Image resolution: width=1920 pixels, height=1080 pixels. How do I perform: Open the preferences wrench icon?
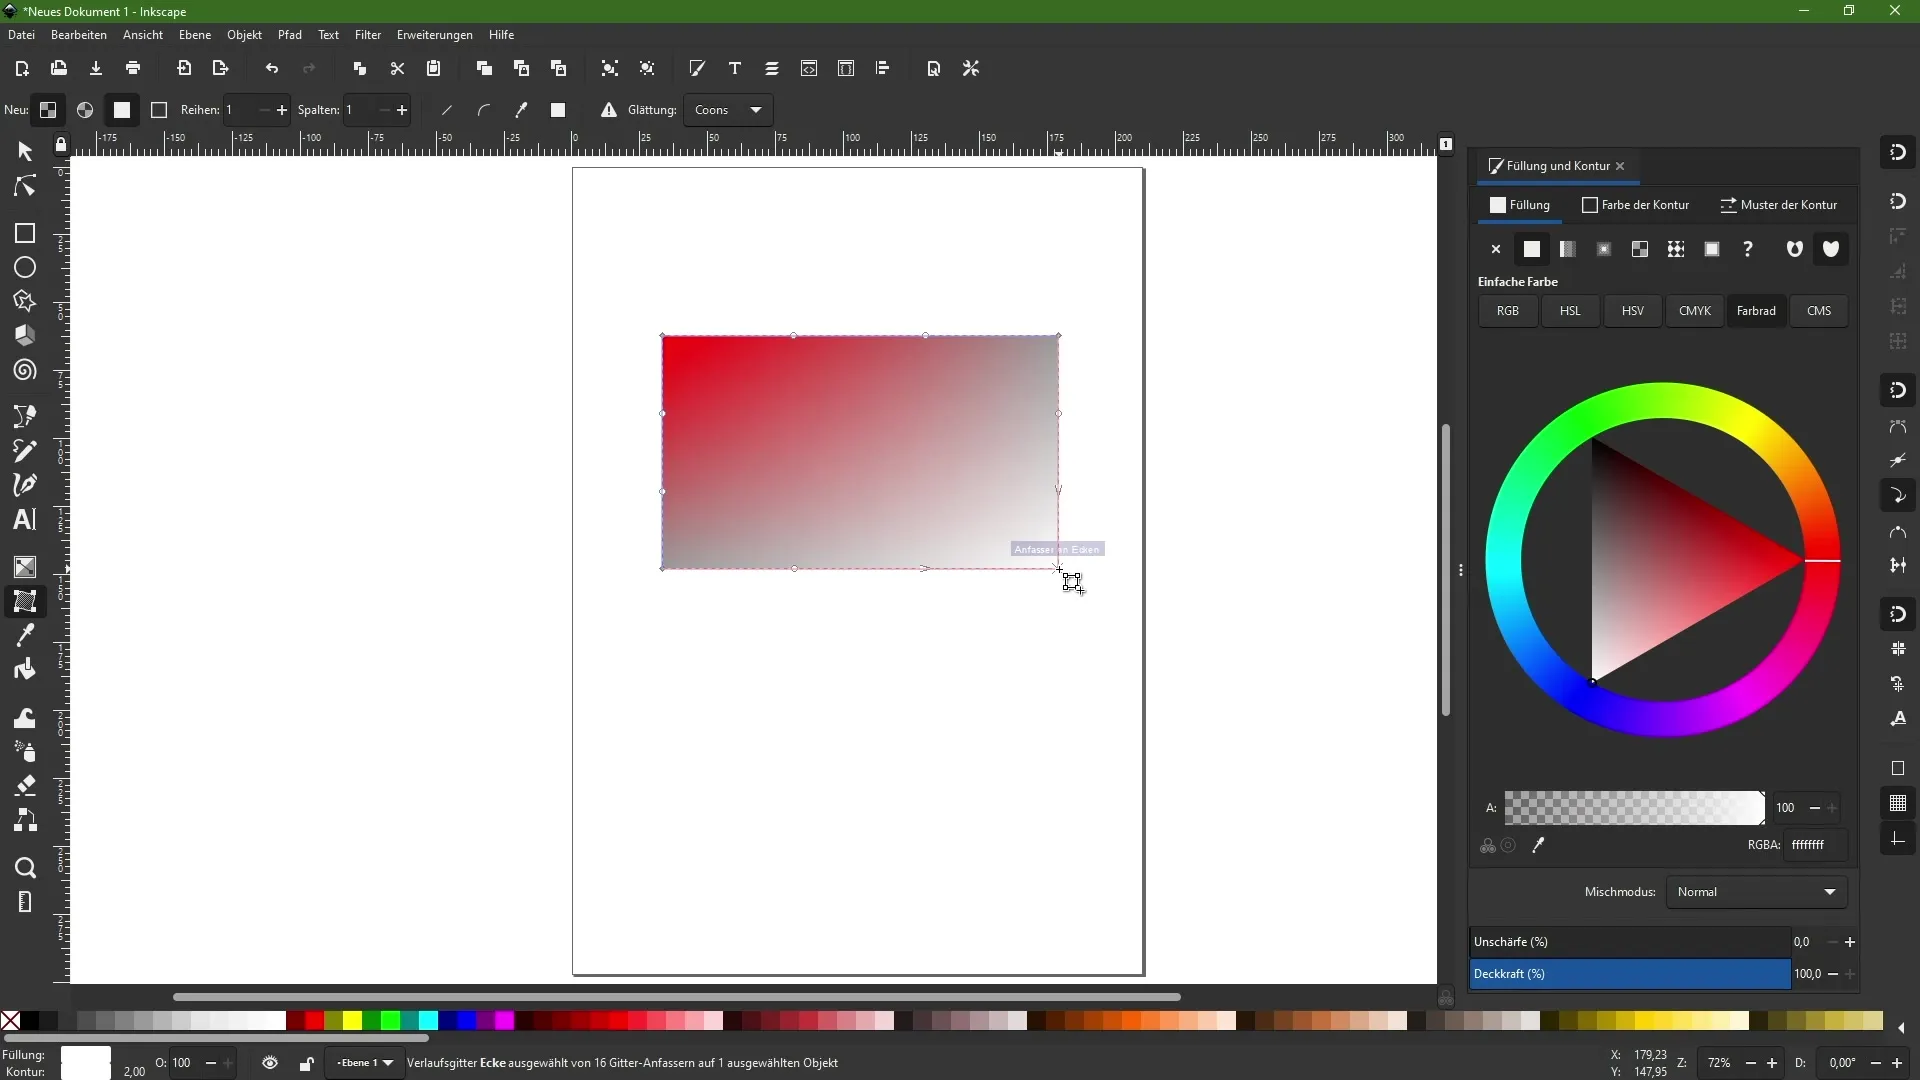(971, 69)
